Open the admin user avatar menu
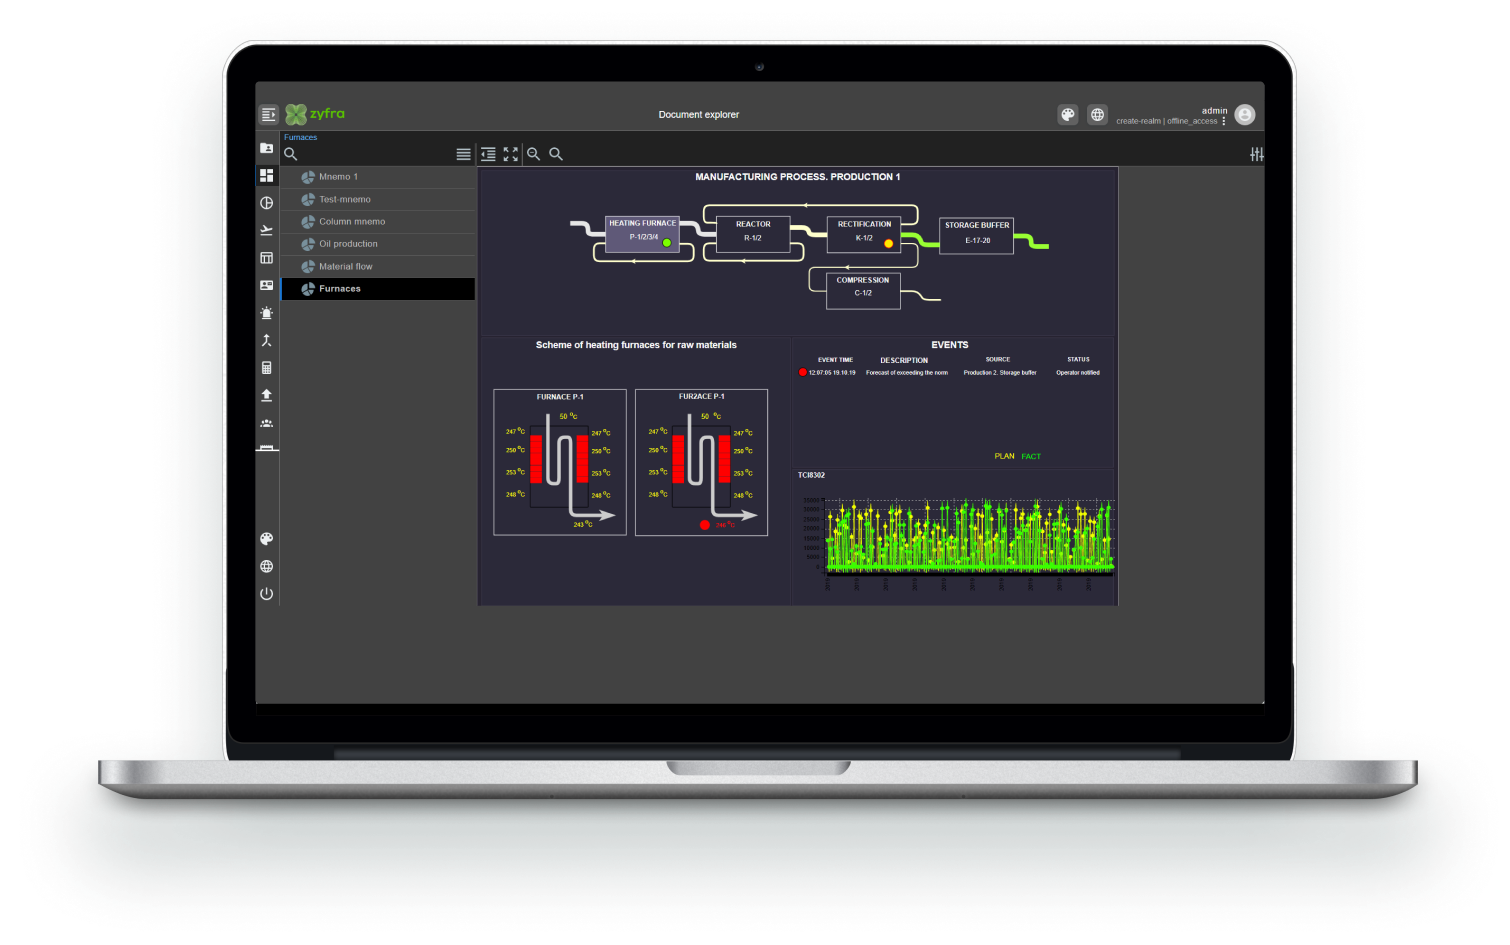 click(x=1245, y=115)
